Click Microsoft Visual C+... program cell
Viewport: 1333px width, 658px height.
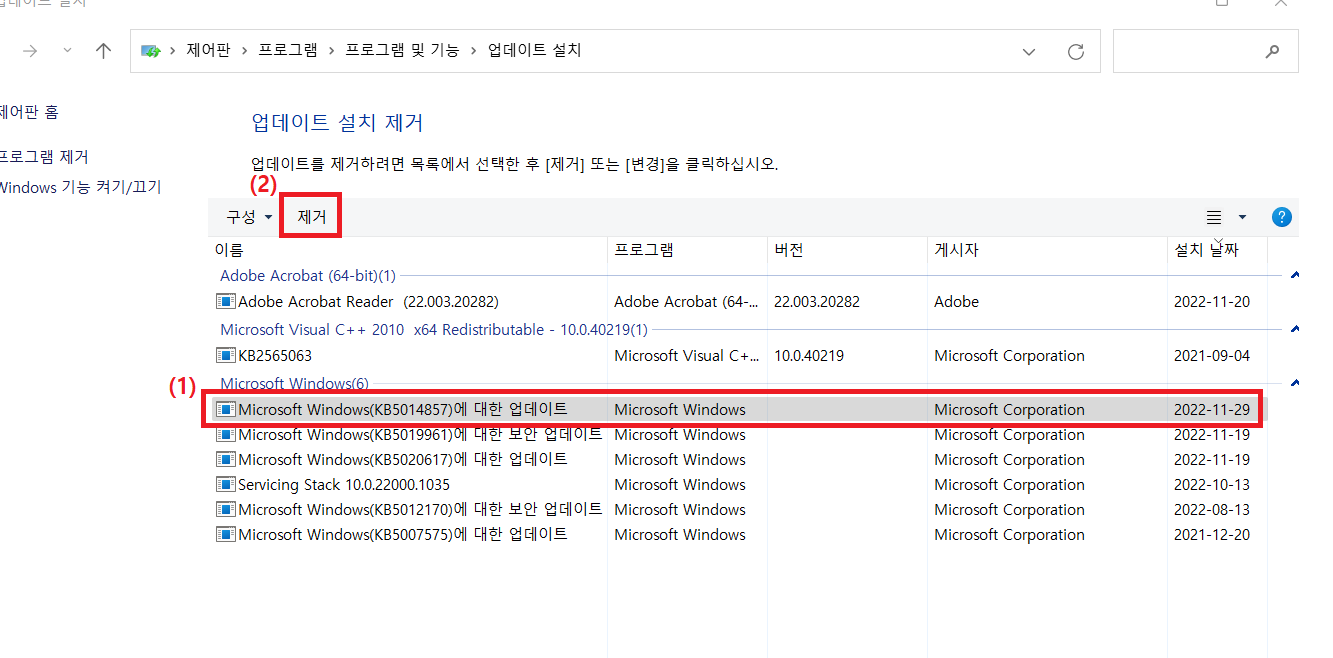688,356
